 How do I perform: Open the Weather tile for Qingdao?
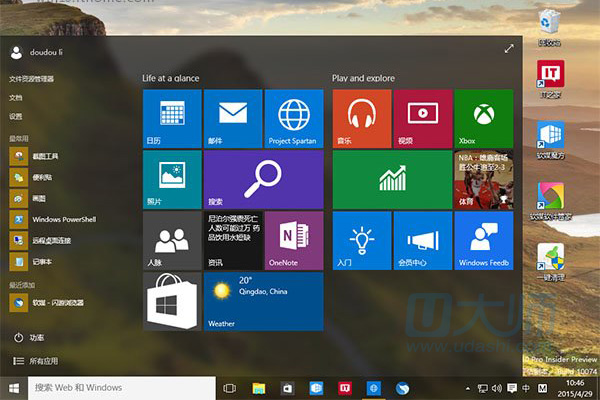click(x=263, y=301)
